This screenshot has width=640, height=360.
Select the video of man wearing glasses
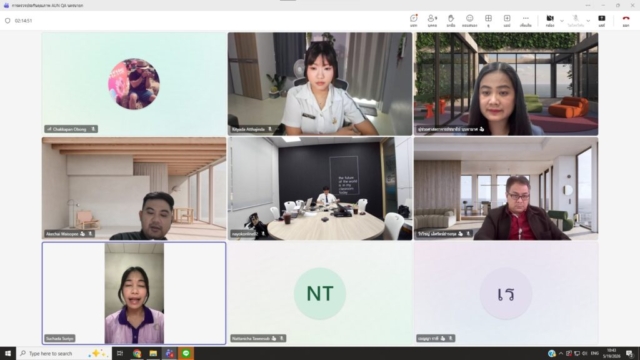click(506, 188)
